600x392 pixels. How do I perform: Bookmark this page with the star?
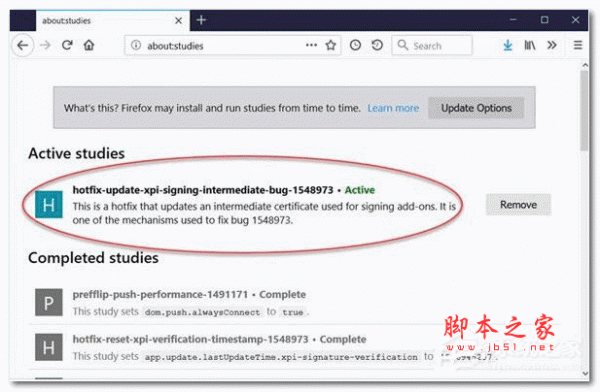coord(331,45)
